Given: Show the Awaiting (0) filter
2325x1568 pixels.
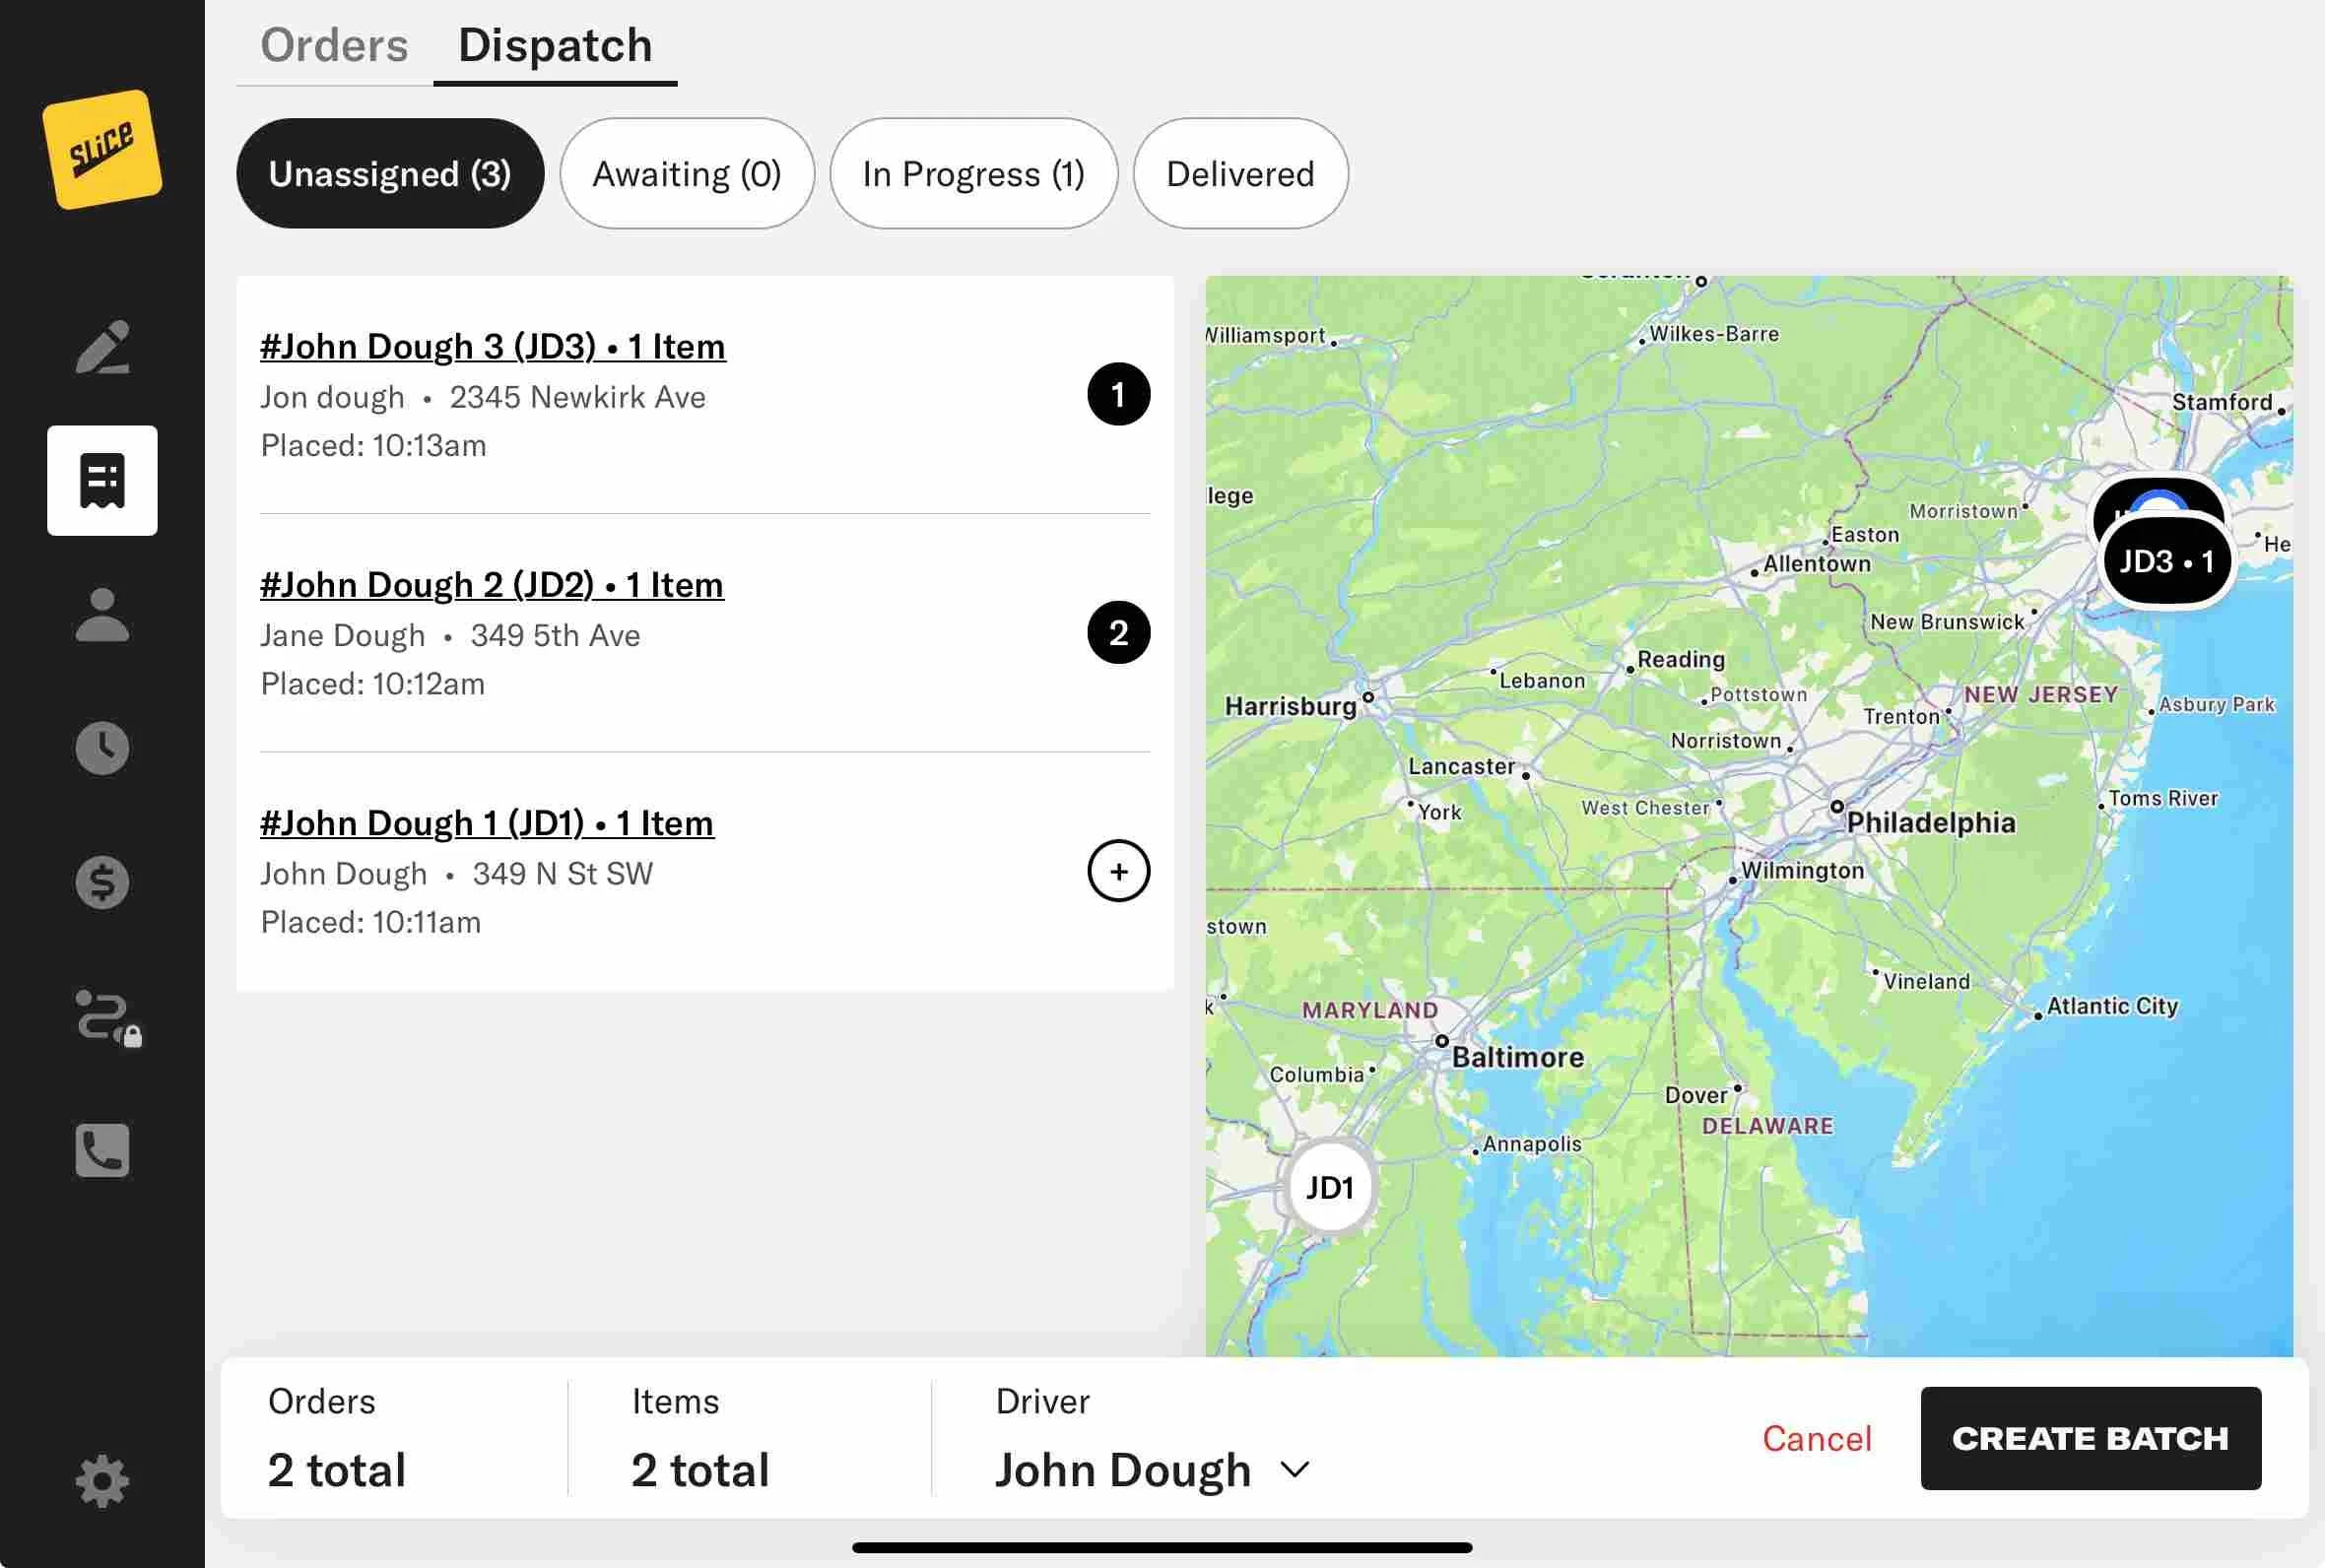Looking at the screenshot, I should click(x=687, y=174).
